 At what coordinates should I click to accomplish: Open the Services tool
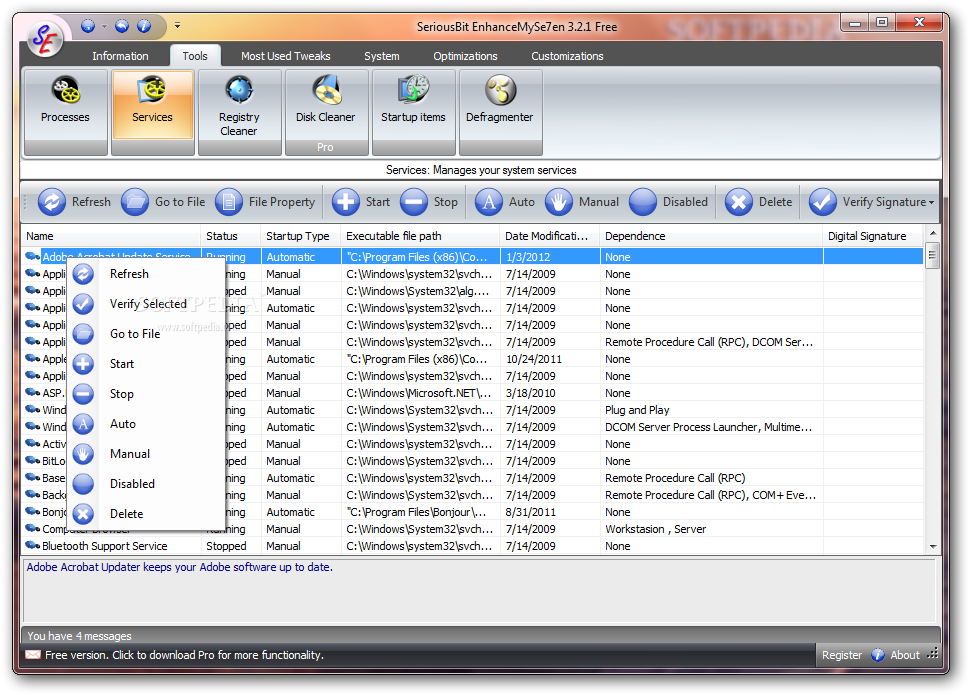coord(152,111)
